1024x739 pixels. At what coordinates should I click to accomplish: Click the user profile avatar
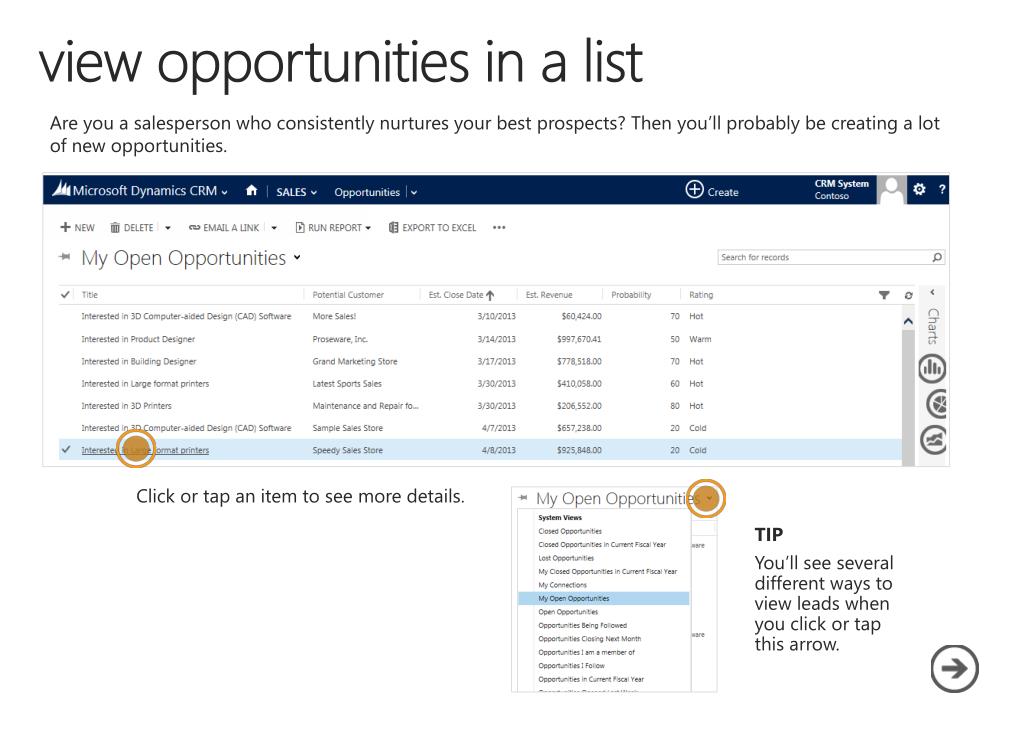(x=891, y=189)
